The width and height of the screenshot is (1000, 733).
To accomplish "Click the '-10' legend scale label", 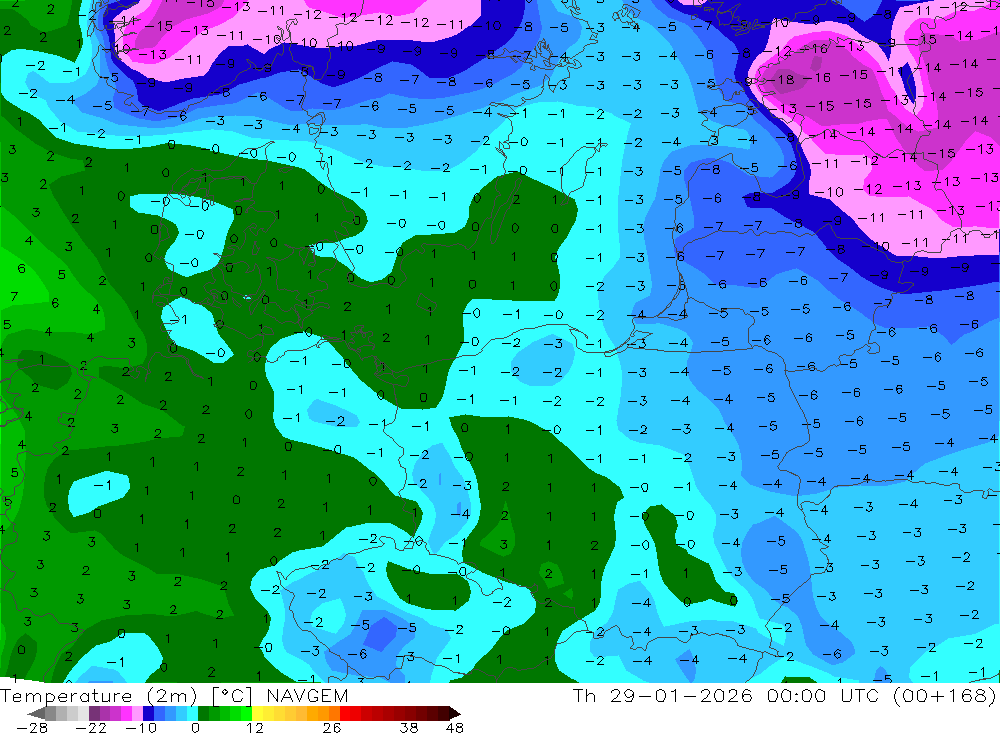I will pyautogui.click(x=141, y=728).
